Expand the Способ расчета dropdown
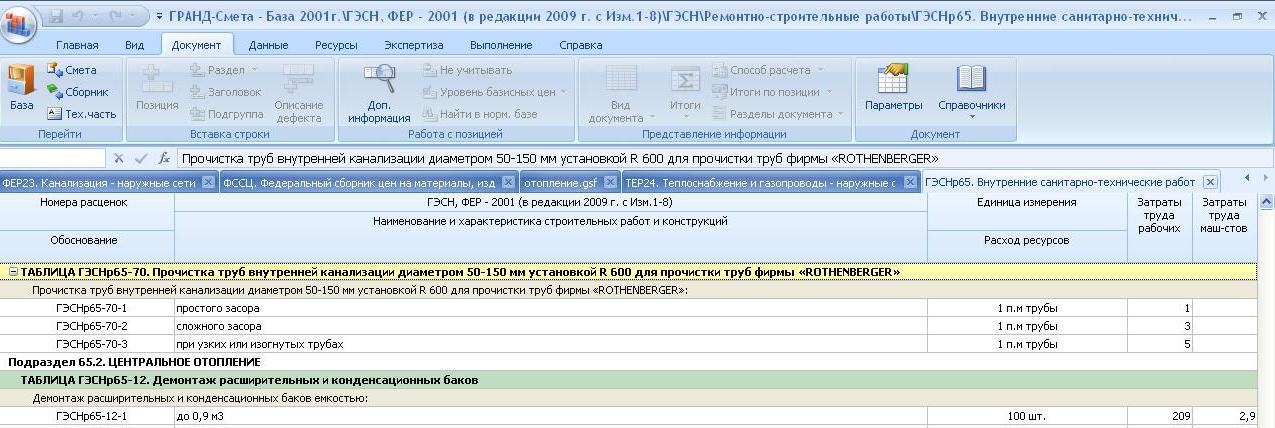 [768, 70]
